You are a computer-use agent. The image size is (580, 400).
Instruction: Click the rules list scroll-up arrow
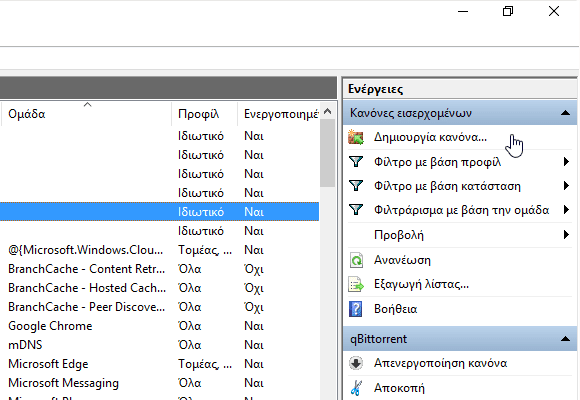pos(327,111)
